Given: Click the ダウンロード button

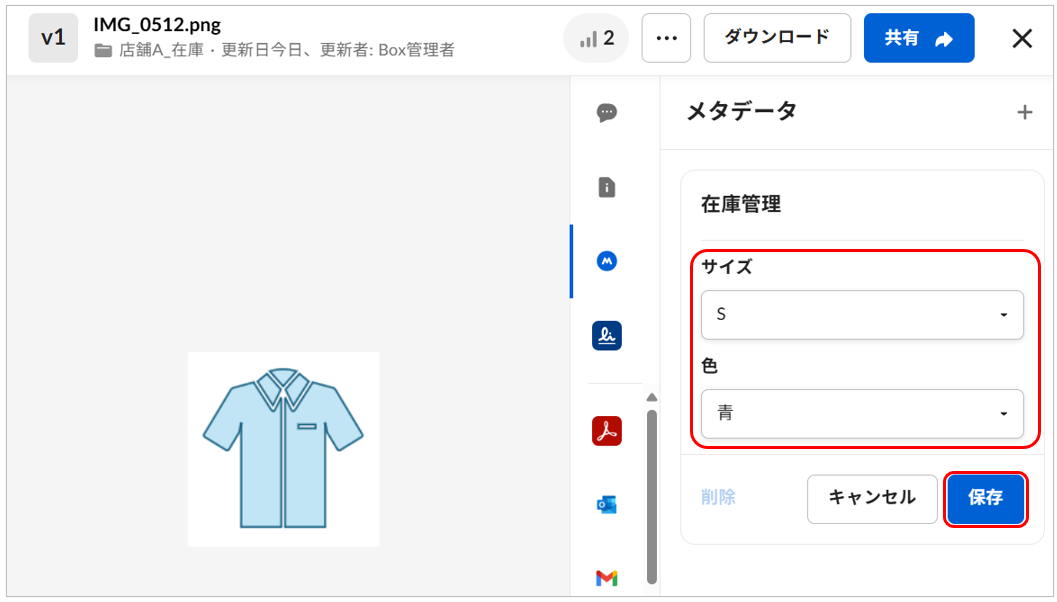Looking at the screenshot, I should 777,38.
